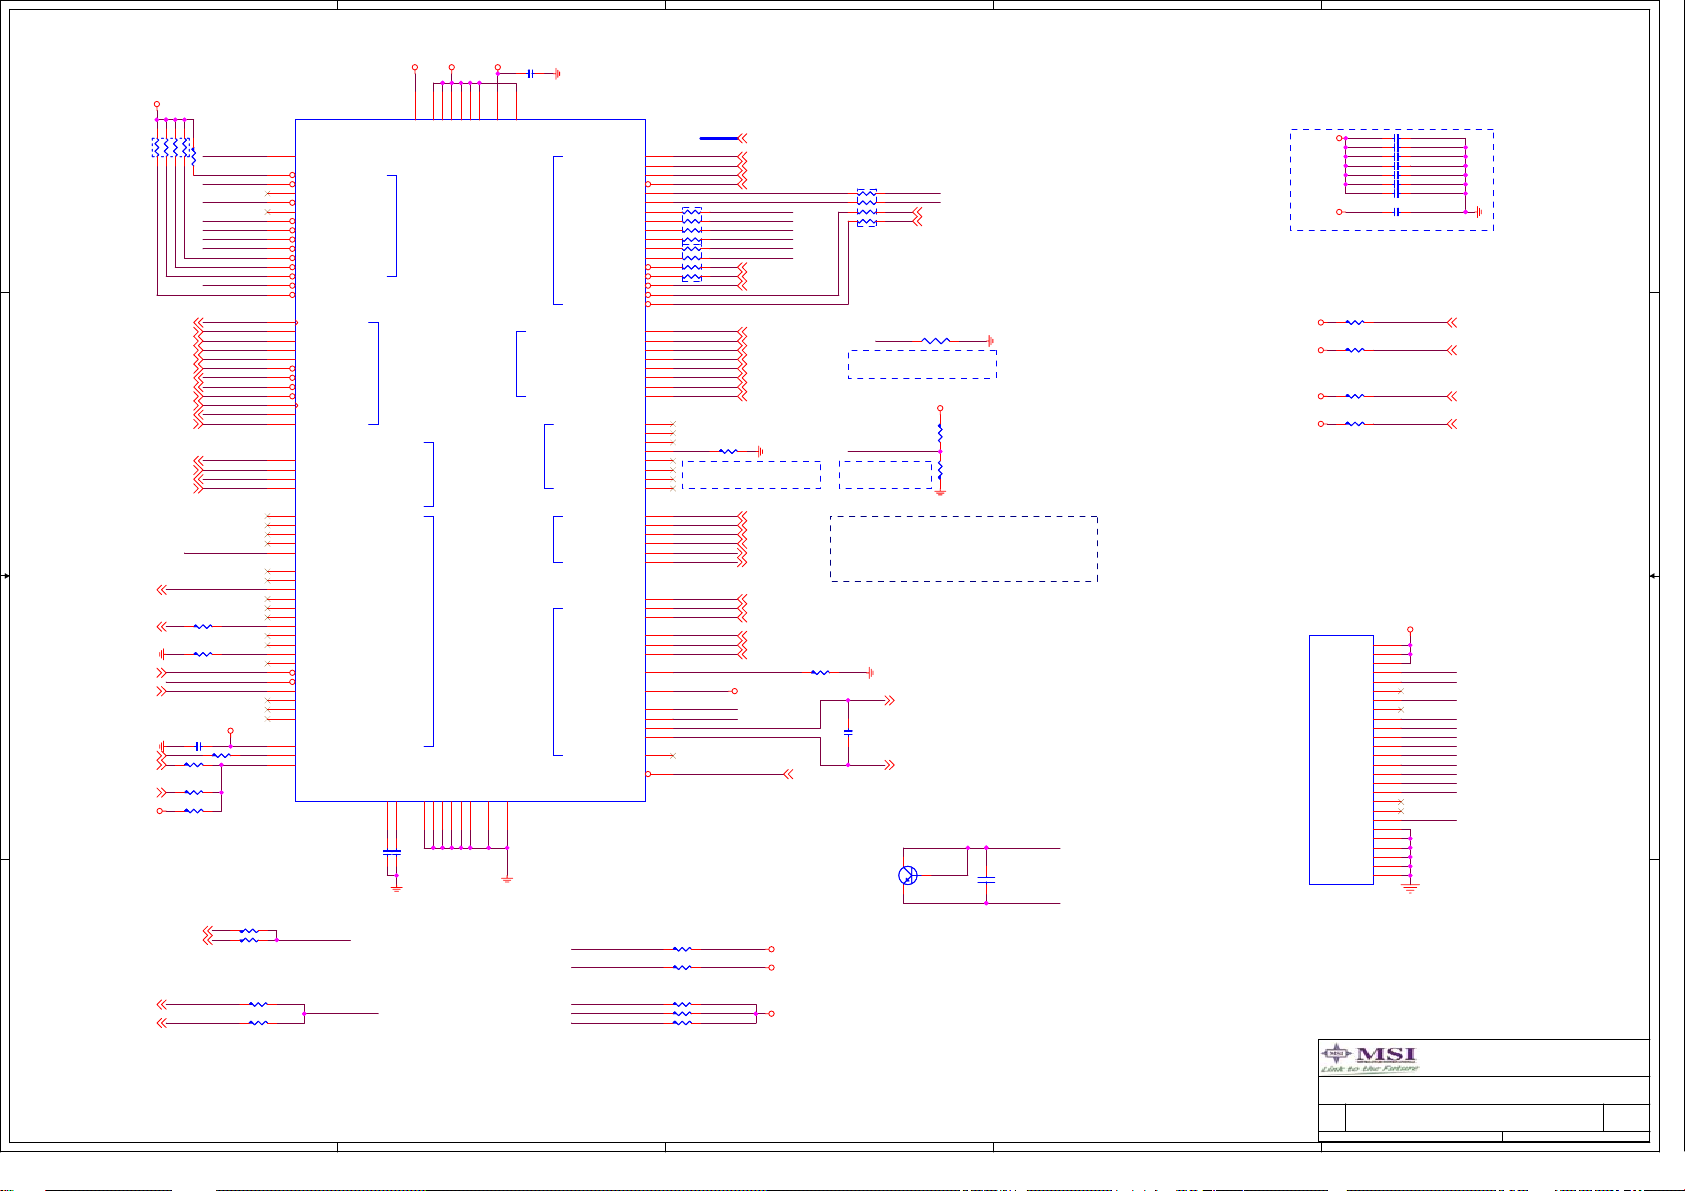Screen dimensions: 1685x1191
Task: Select the dashed capacitor bank group at top right
Action: tap(1392, 180)
